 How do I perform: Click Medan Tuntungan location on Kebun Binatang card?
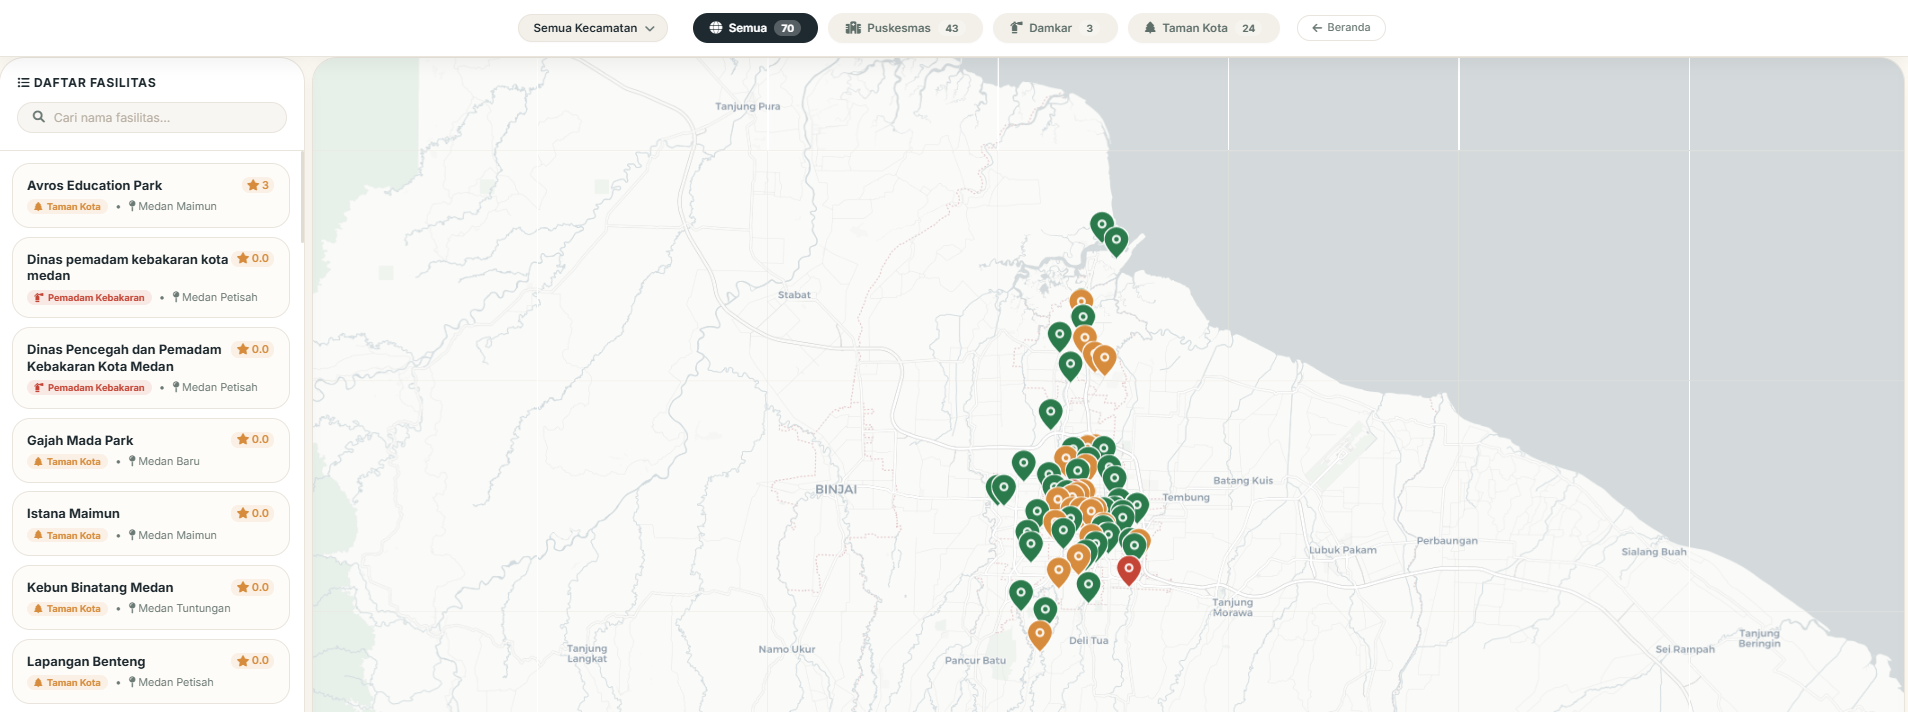[x=180, y=608]
